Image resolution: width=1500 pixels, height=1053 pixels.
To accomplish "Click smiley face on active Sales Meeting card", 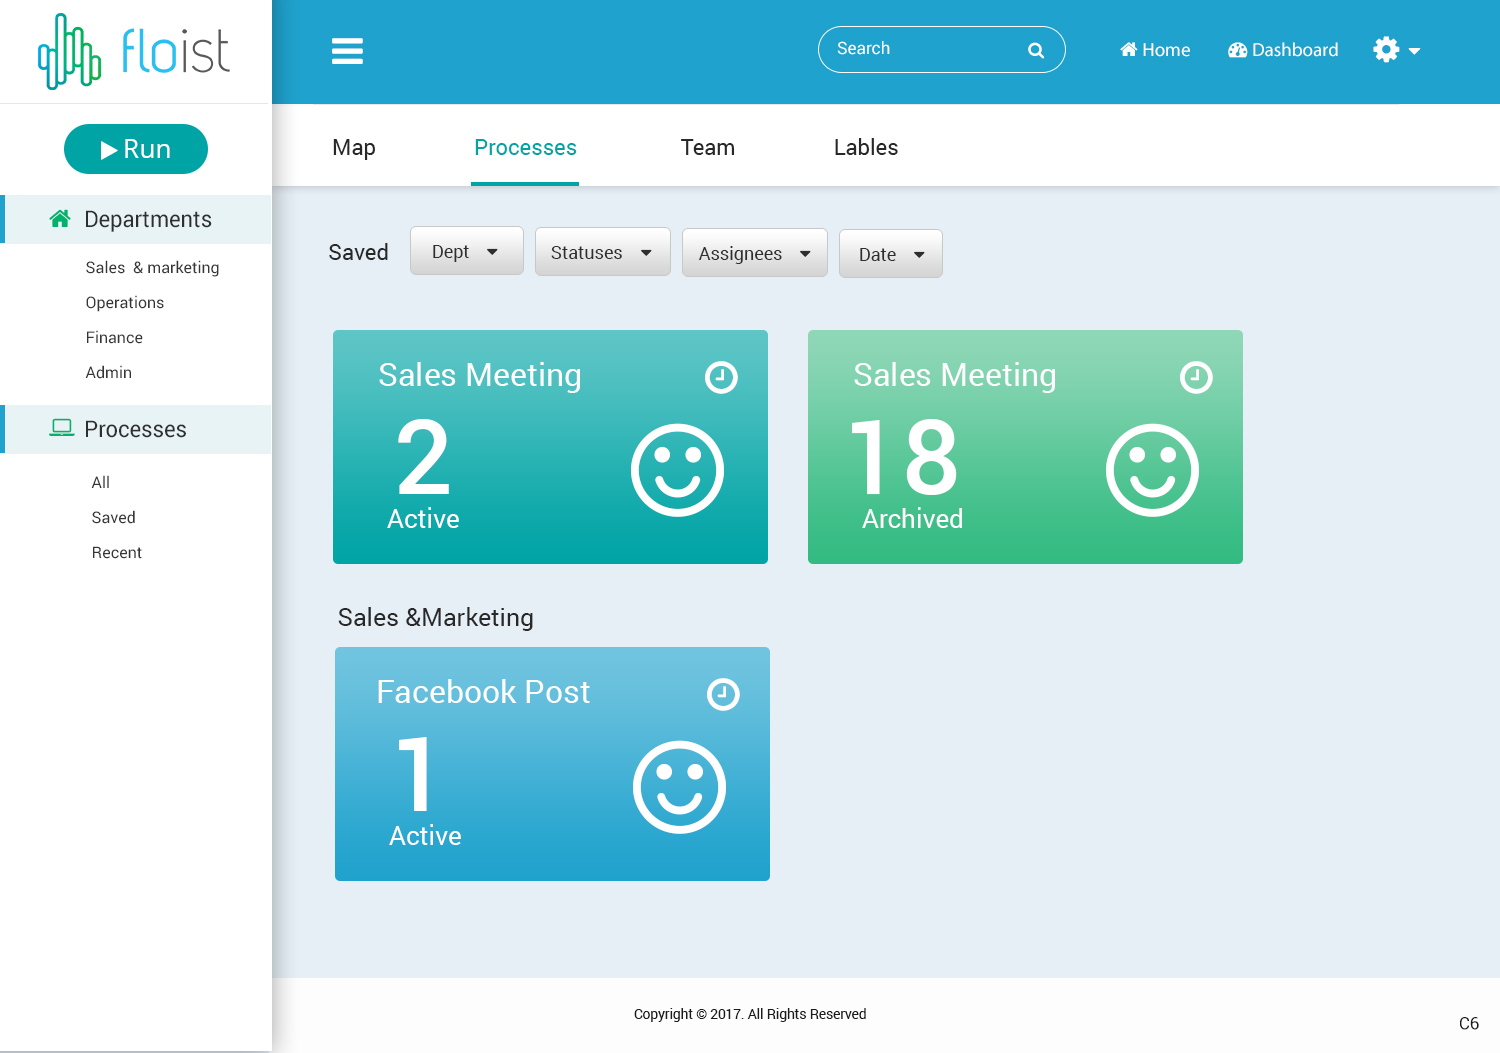I will tap(677, 470).
